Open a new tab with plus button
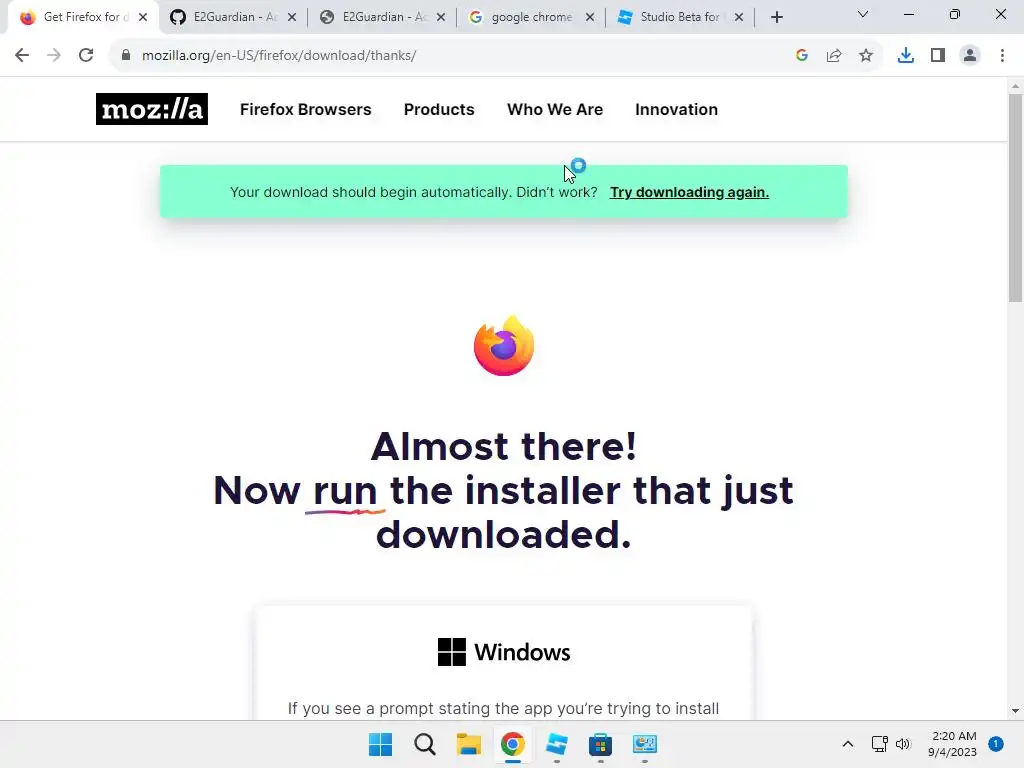 coord(776,18)
